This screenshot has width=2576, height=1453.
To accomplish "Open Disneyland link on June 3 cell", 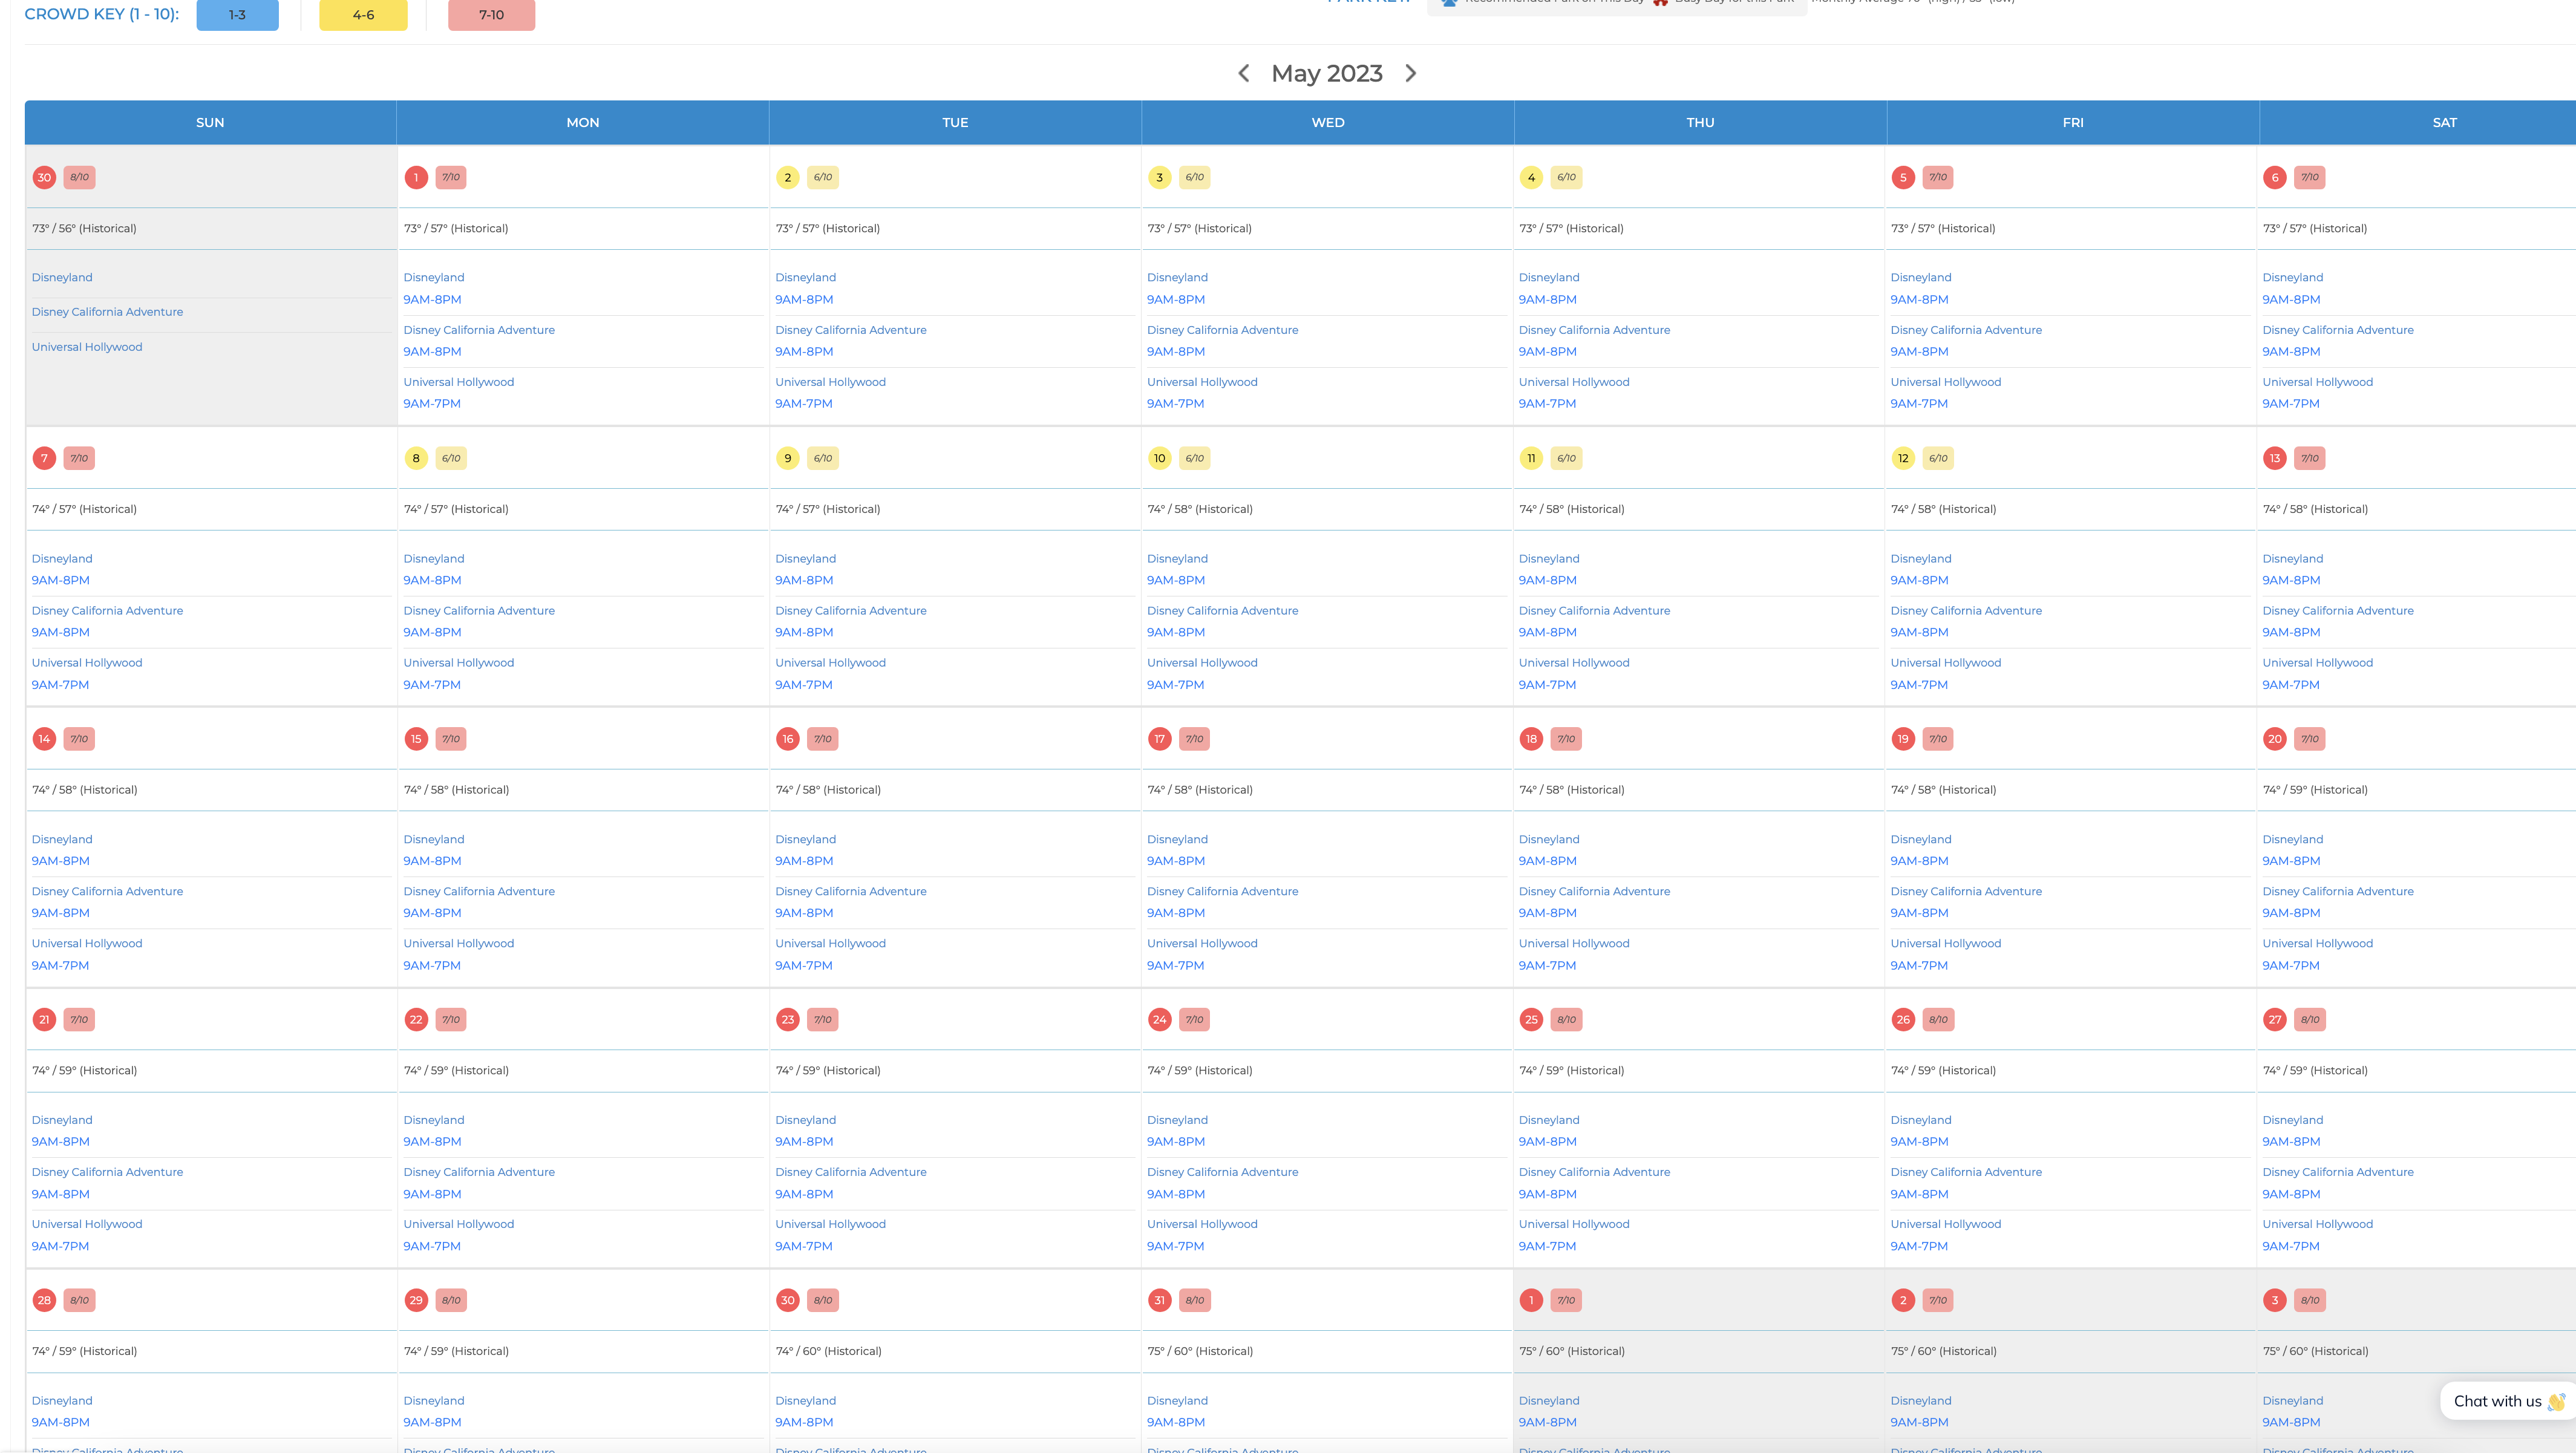I will pyautogui.click(x=2293, y=1401).
